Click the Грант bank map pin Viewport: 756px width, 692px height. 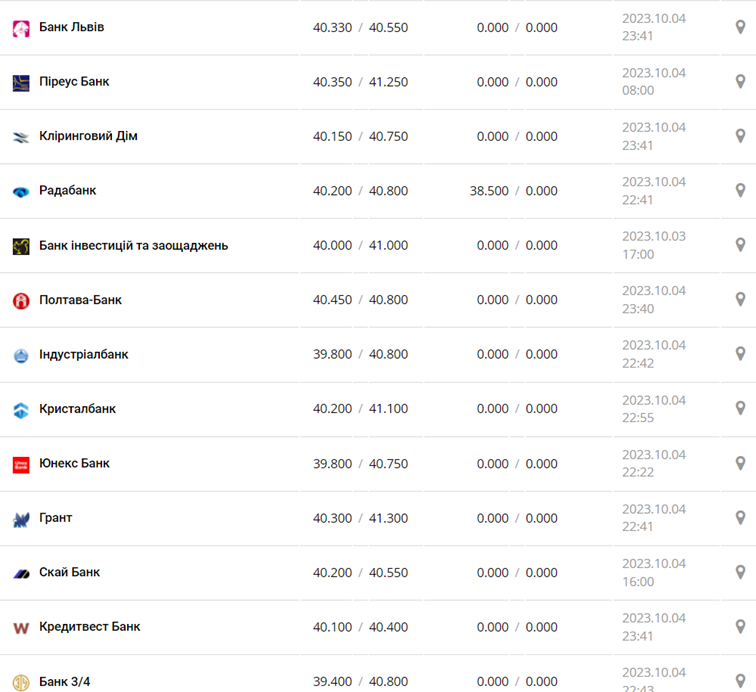click(x=741, y=517)
